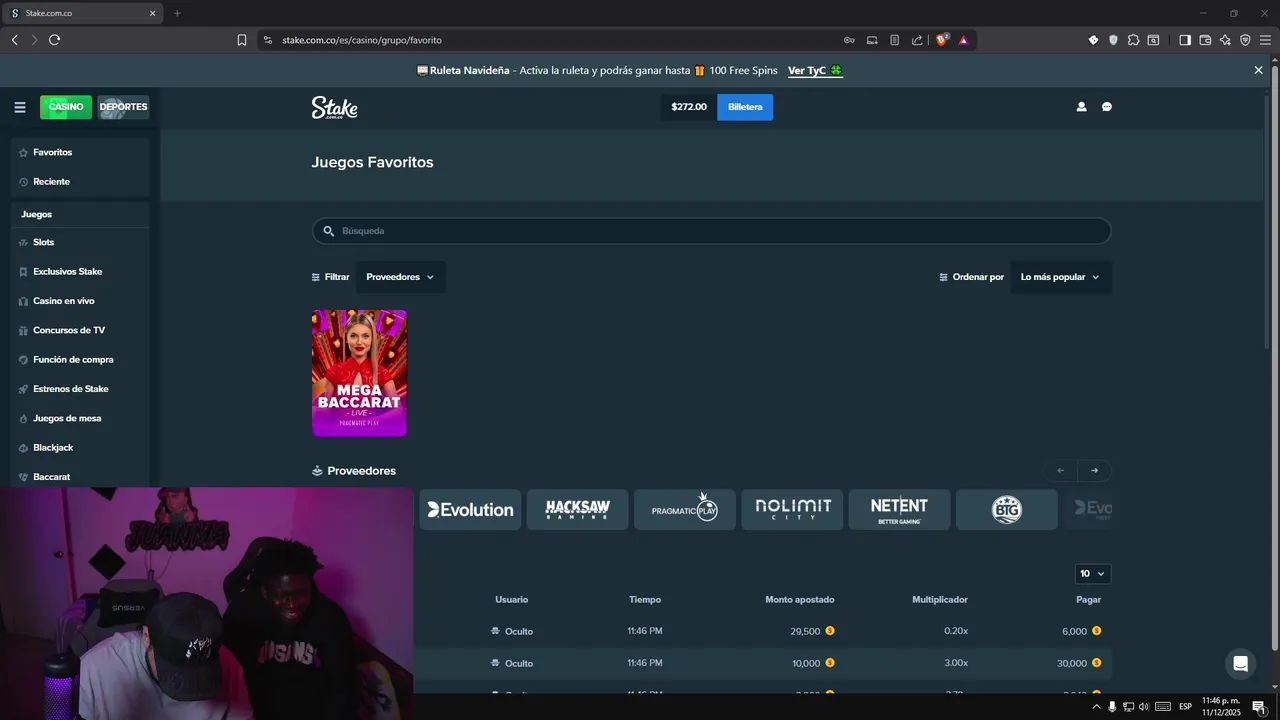
Task: Open the rows-per-page dropdown showing 10
Action: click(1092, 574)
